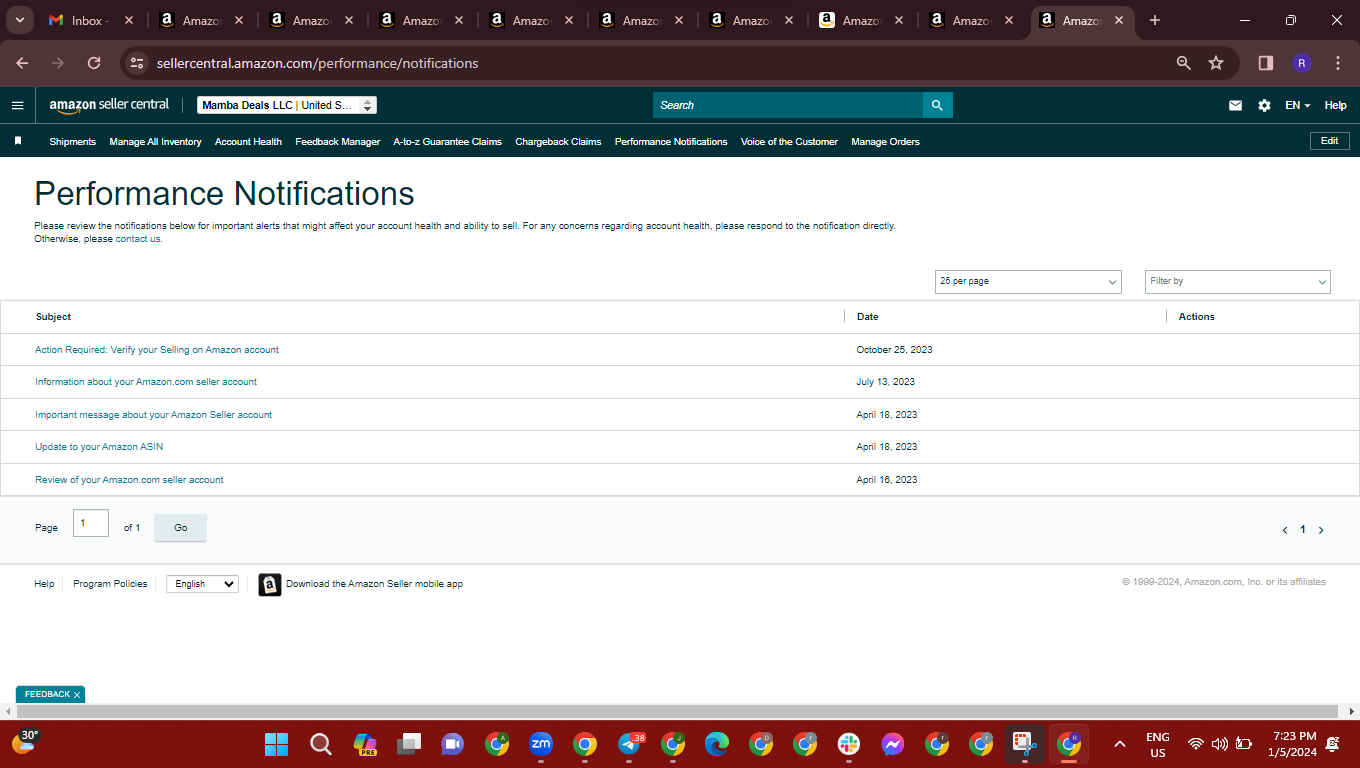Focus the Seller Central search field
Viewport: 1360px width, 768px height.
point(788,105)
